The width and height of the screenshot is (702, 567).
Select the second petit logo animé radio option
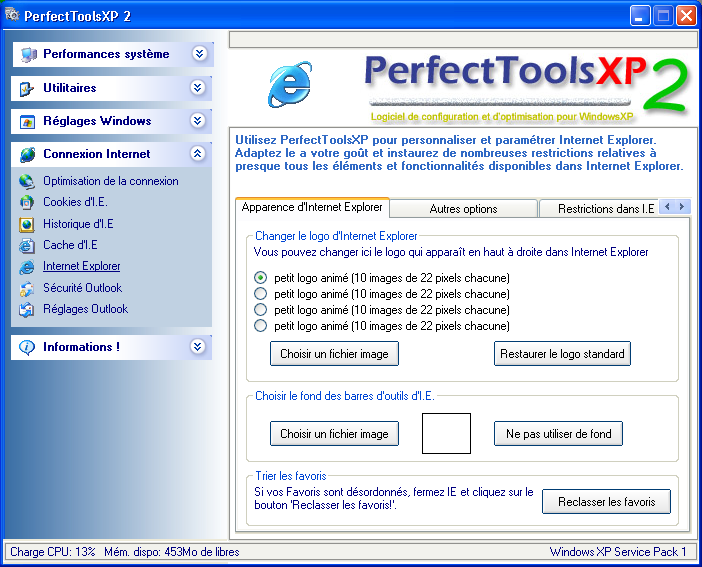[x=261, y=294]
